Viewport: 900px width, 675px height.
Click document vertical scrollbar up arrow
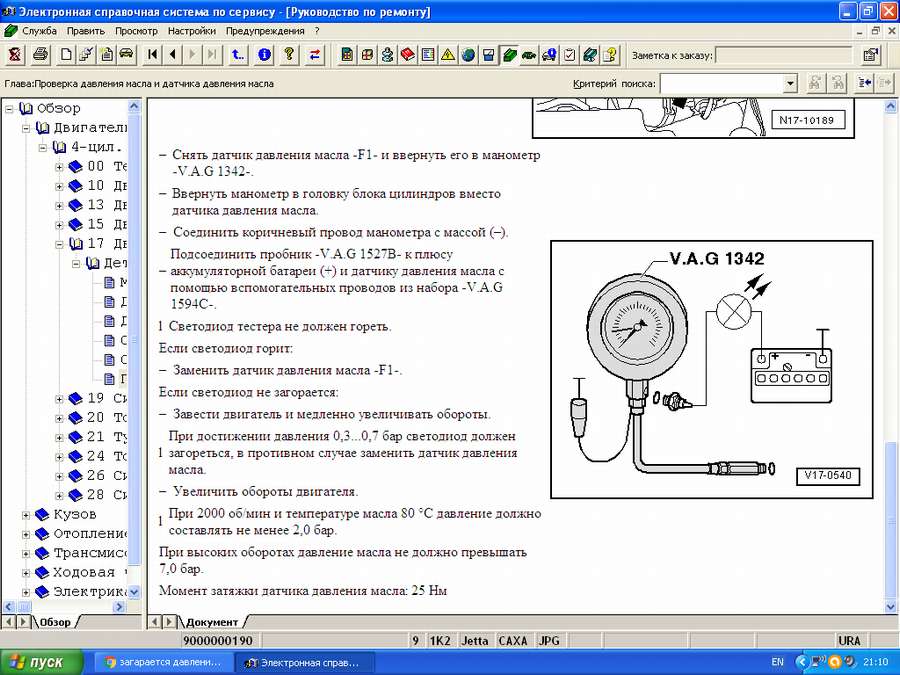point(890,106)
